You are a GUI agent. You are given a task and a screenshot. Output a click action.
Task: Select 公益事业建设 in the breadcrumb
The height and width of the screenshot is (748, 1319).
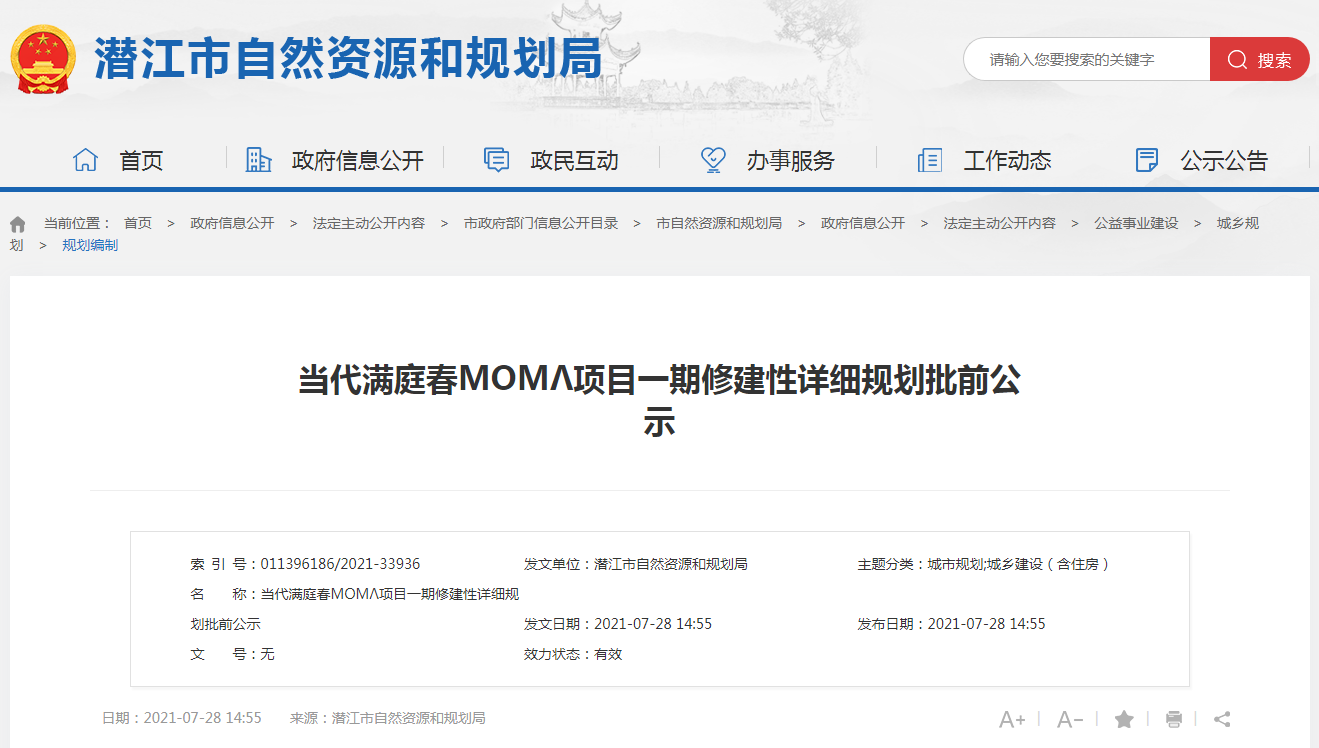click(1136, 223)
